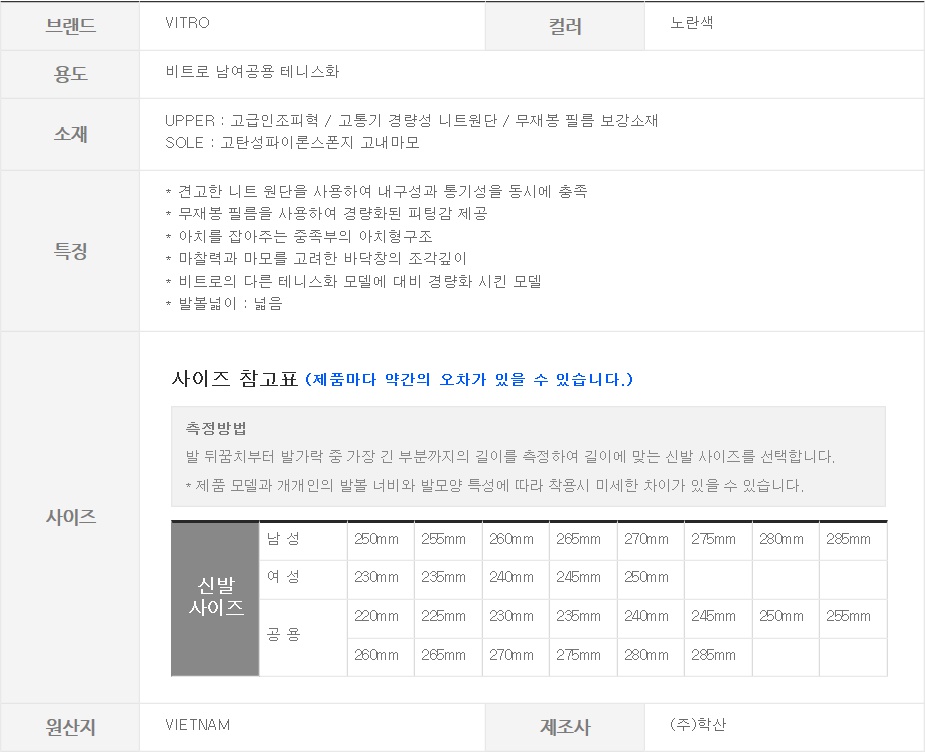Screen dimensions: 925x752
Task: Choose the 220mm unisex size cell
Action: pyautogui.click(x=376, y=616)
